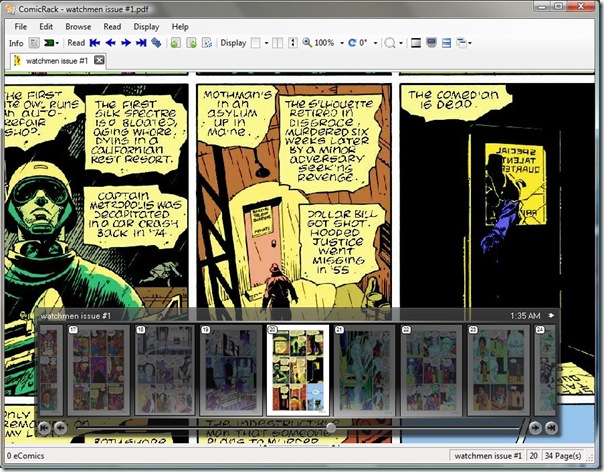604x472 pixels.
Task: Expand the green comic icon dropdown arrow
Action: coord(57,43)
